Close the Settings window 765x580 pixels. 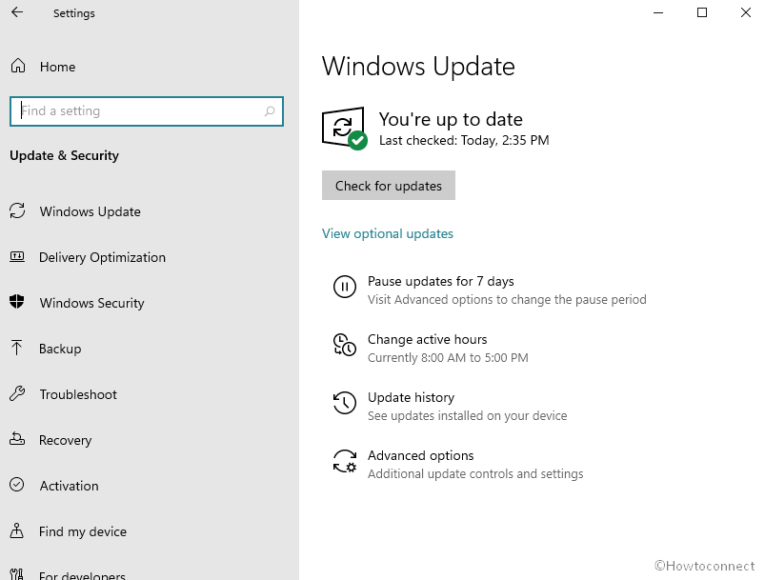click(x=745, y=12)
